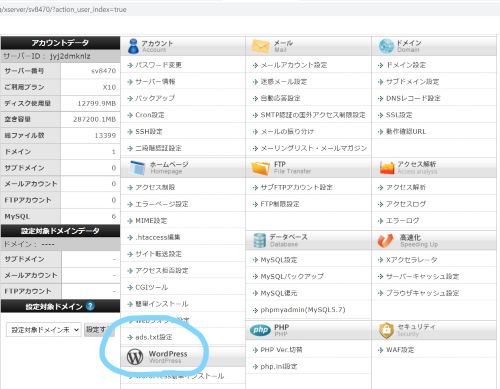Click the Database section cylinder icon
The height and width of the screenshot is (389, 500).
pos(260,240)
